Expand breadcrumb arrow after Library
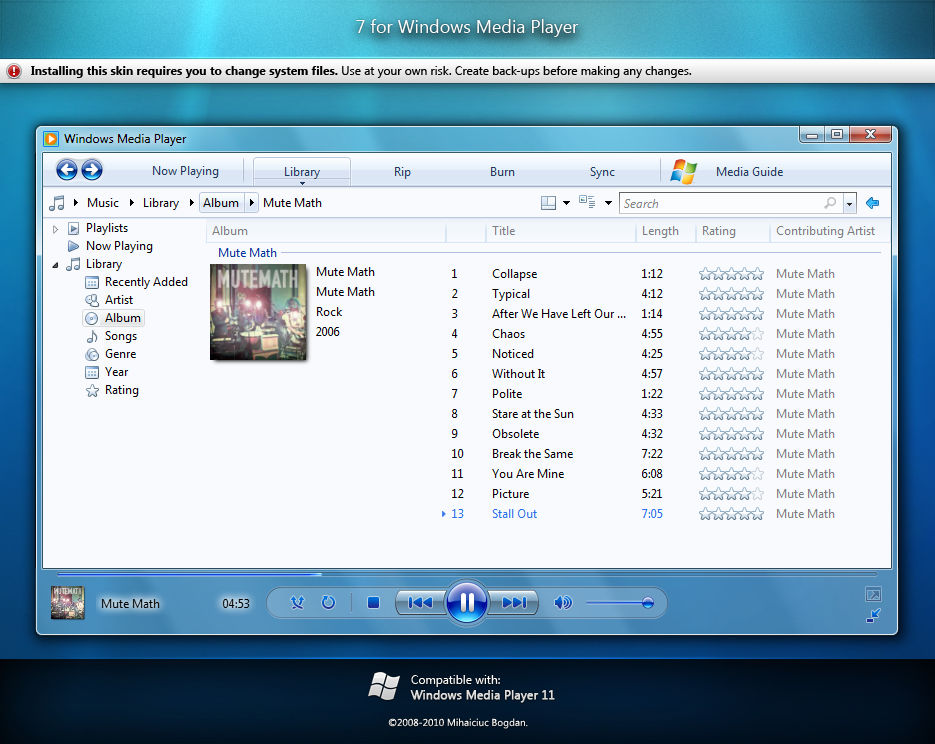This screenshot has width=935, height=744. (191, 203)
